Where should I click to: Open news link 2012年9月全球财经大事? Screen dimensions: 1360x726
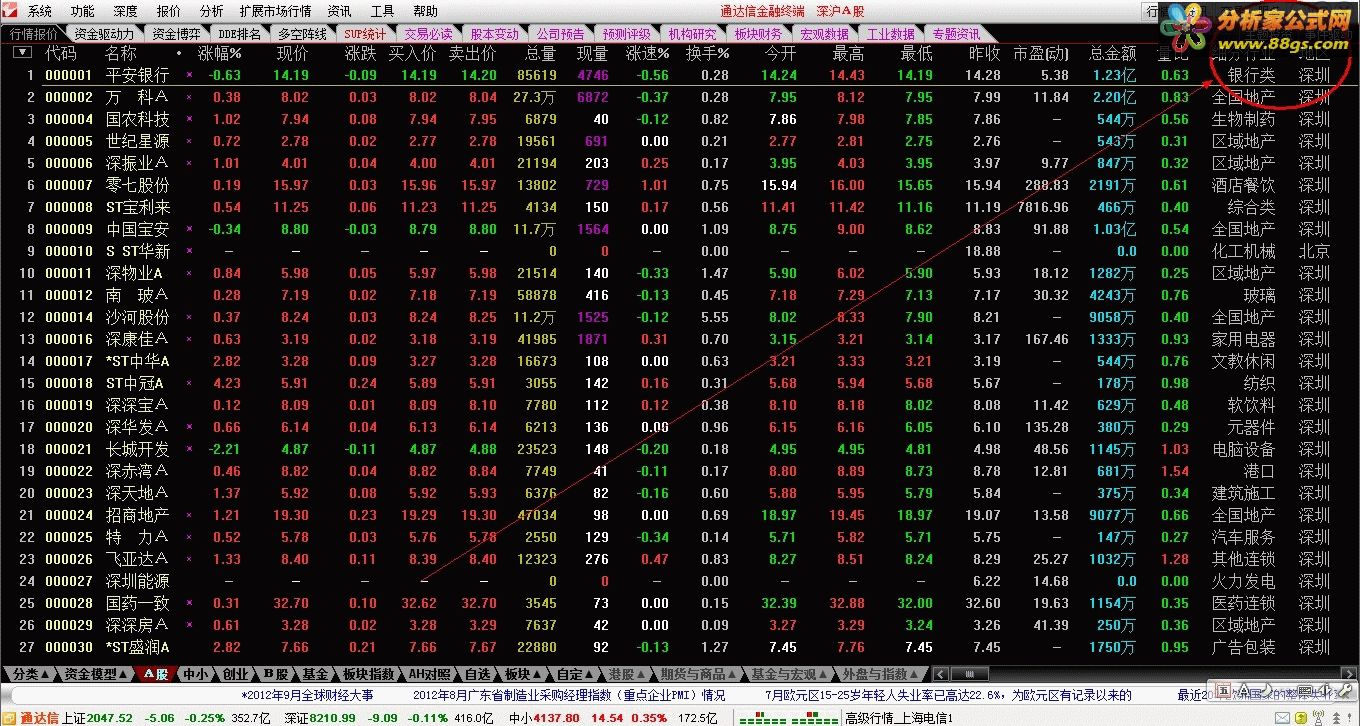[x=307, y=695]
